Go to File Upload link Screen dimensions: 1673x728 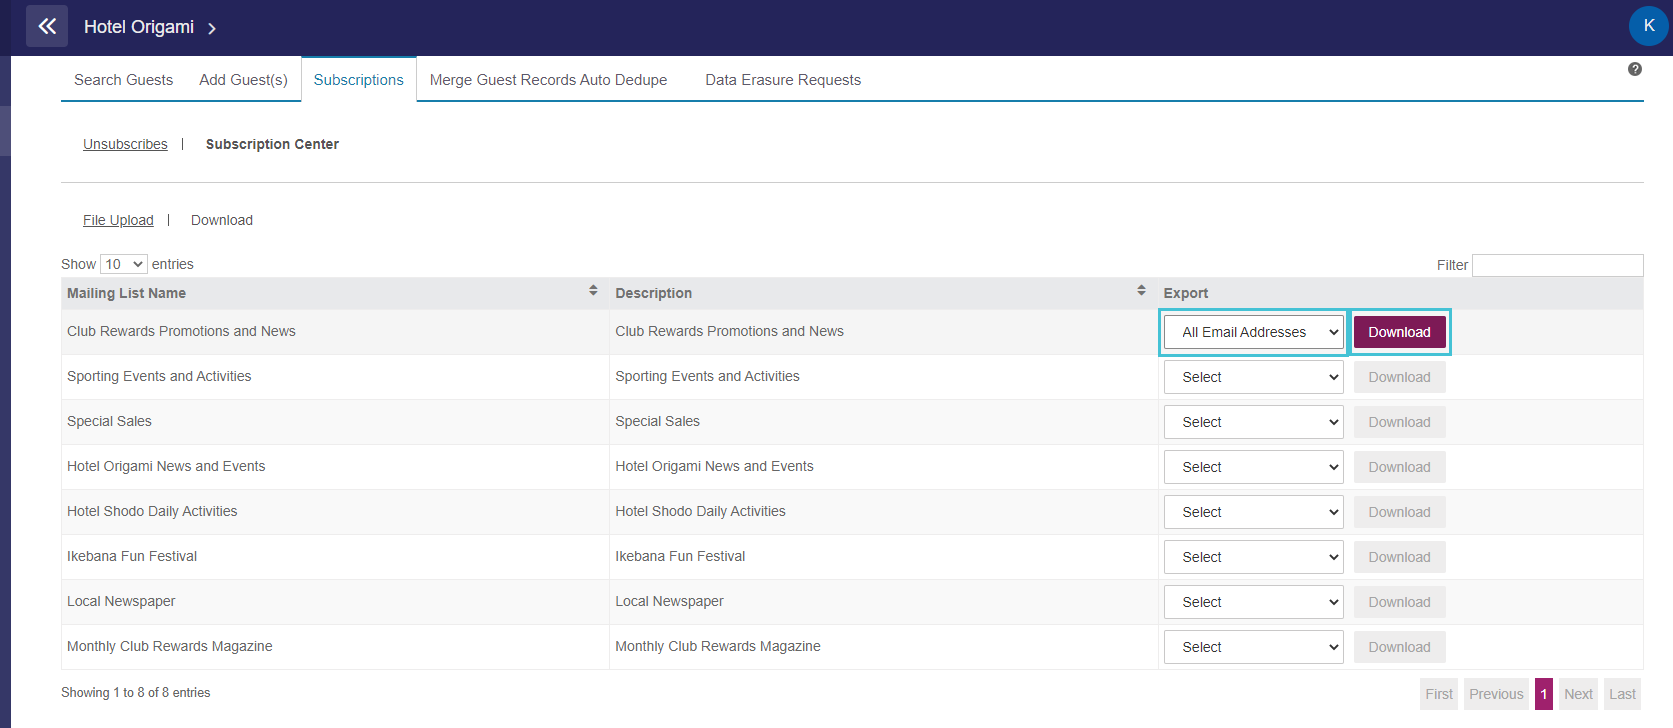[118, 220]
